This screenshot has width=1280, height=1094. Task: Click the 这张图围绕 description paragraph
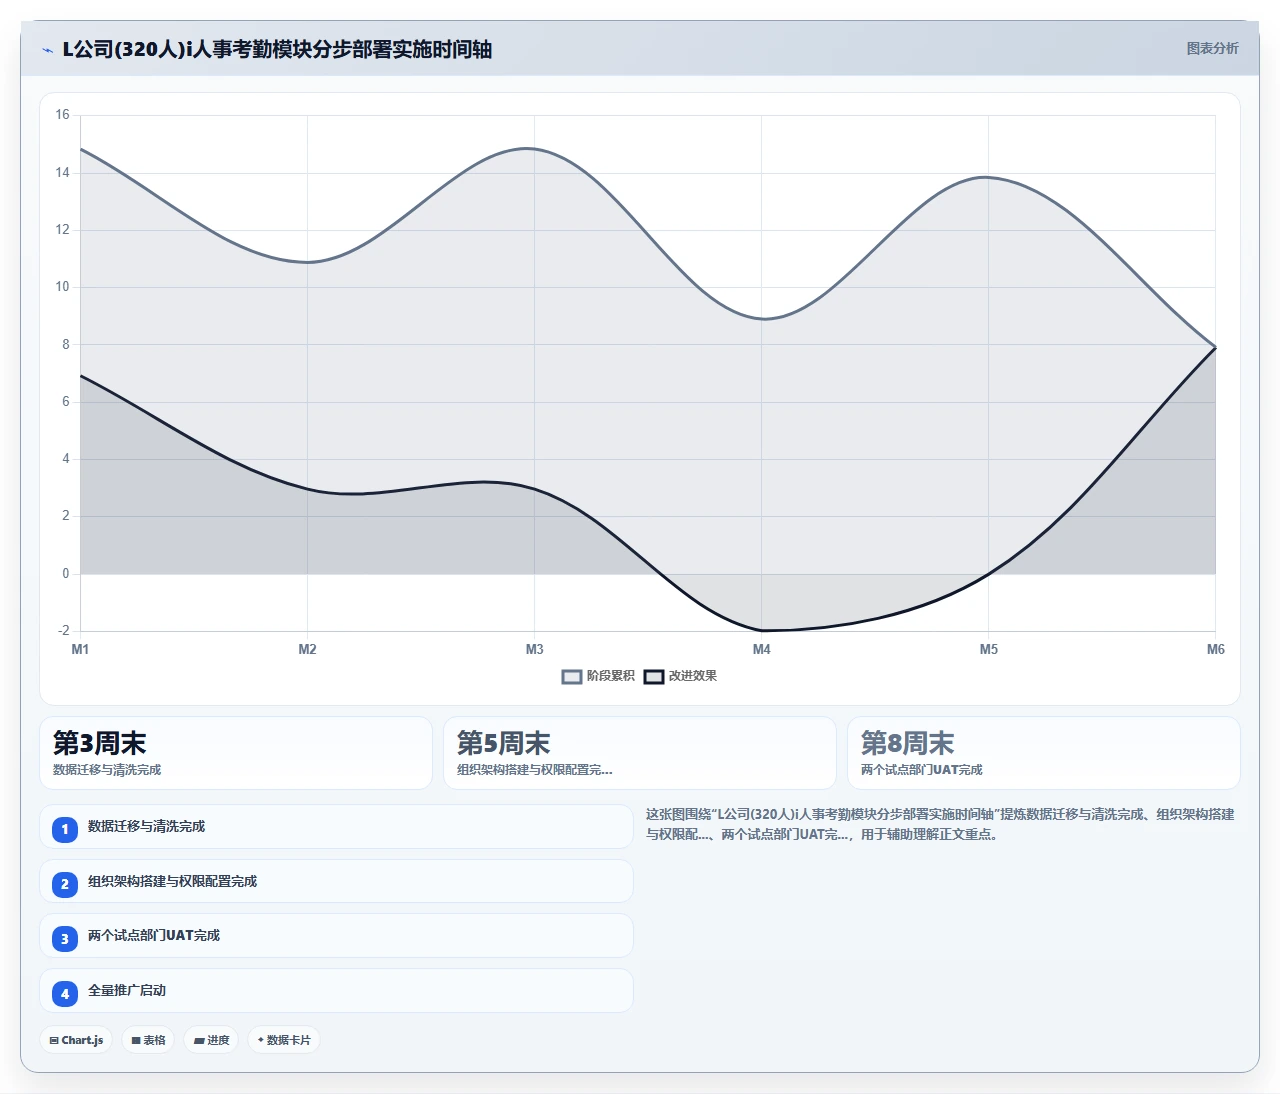click(x=940, y=824)
